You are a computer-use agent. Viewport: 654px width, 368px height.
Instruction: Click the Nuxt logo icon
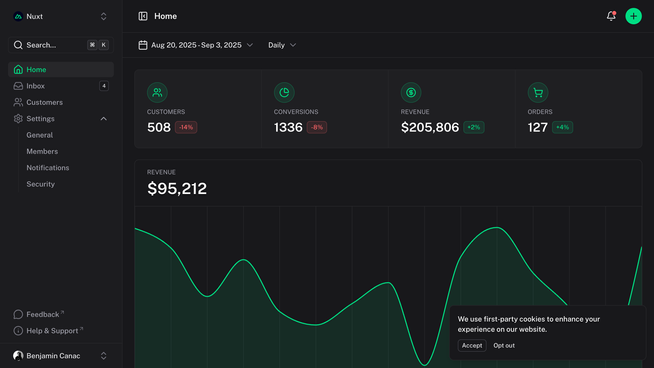(18, 16)
